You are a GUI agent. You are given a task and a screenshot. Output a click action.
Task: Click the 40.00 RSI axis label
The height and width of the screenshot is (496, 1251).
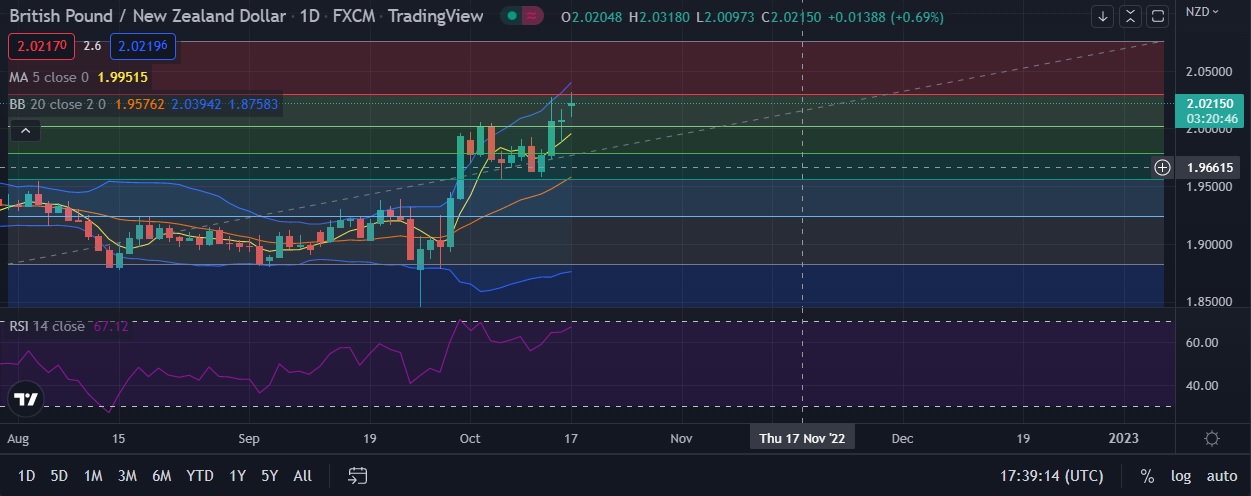(x=1201, y=385)
